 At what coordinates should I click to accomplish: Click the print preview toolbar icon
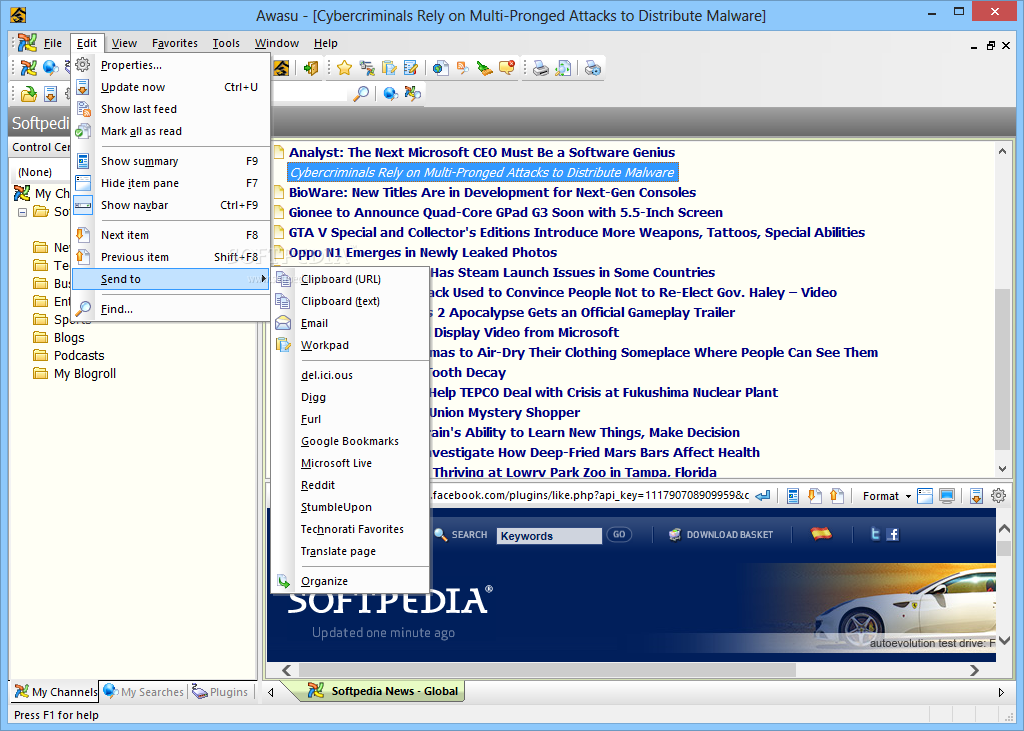pyautogui.click(x=563, y=68)
